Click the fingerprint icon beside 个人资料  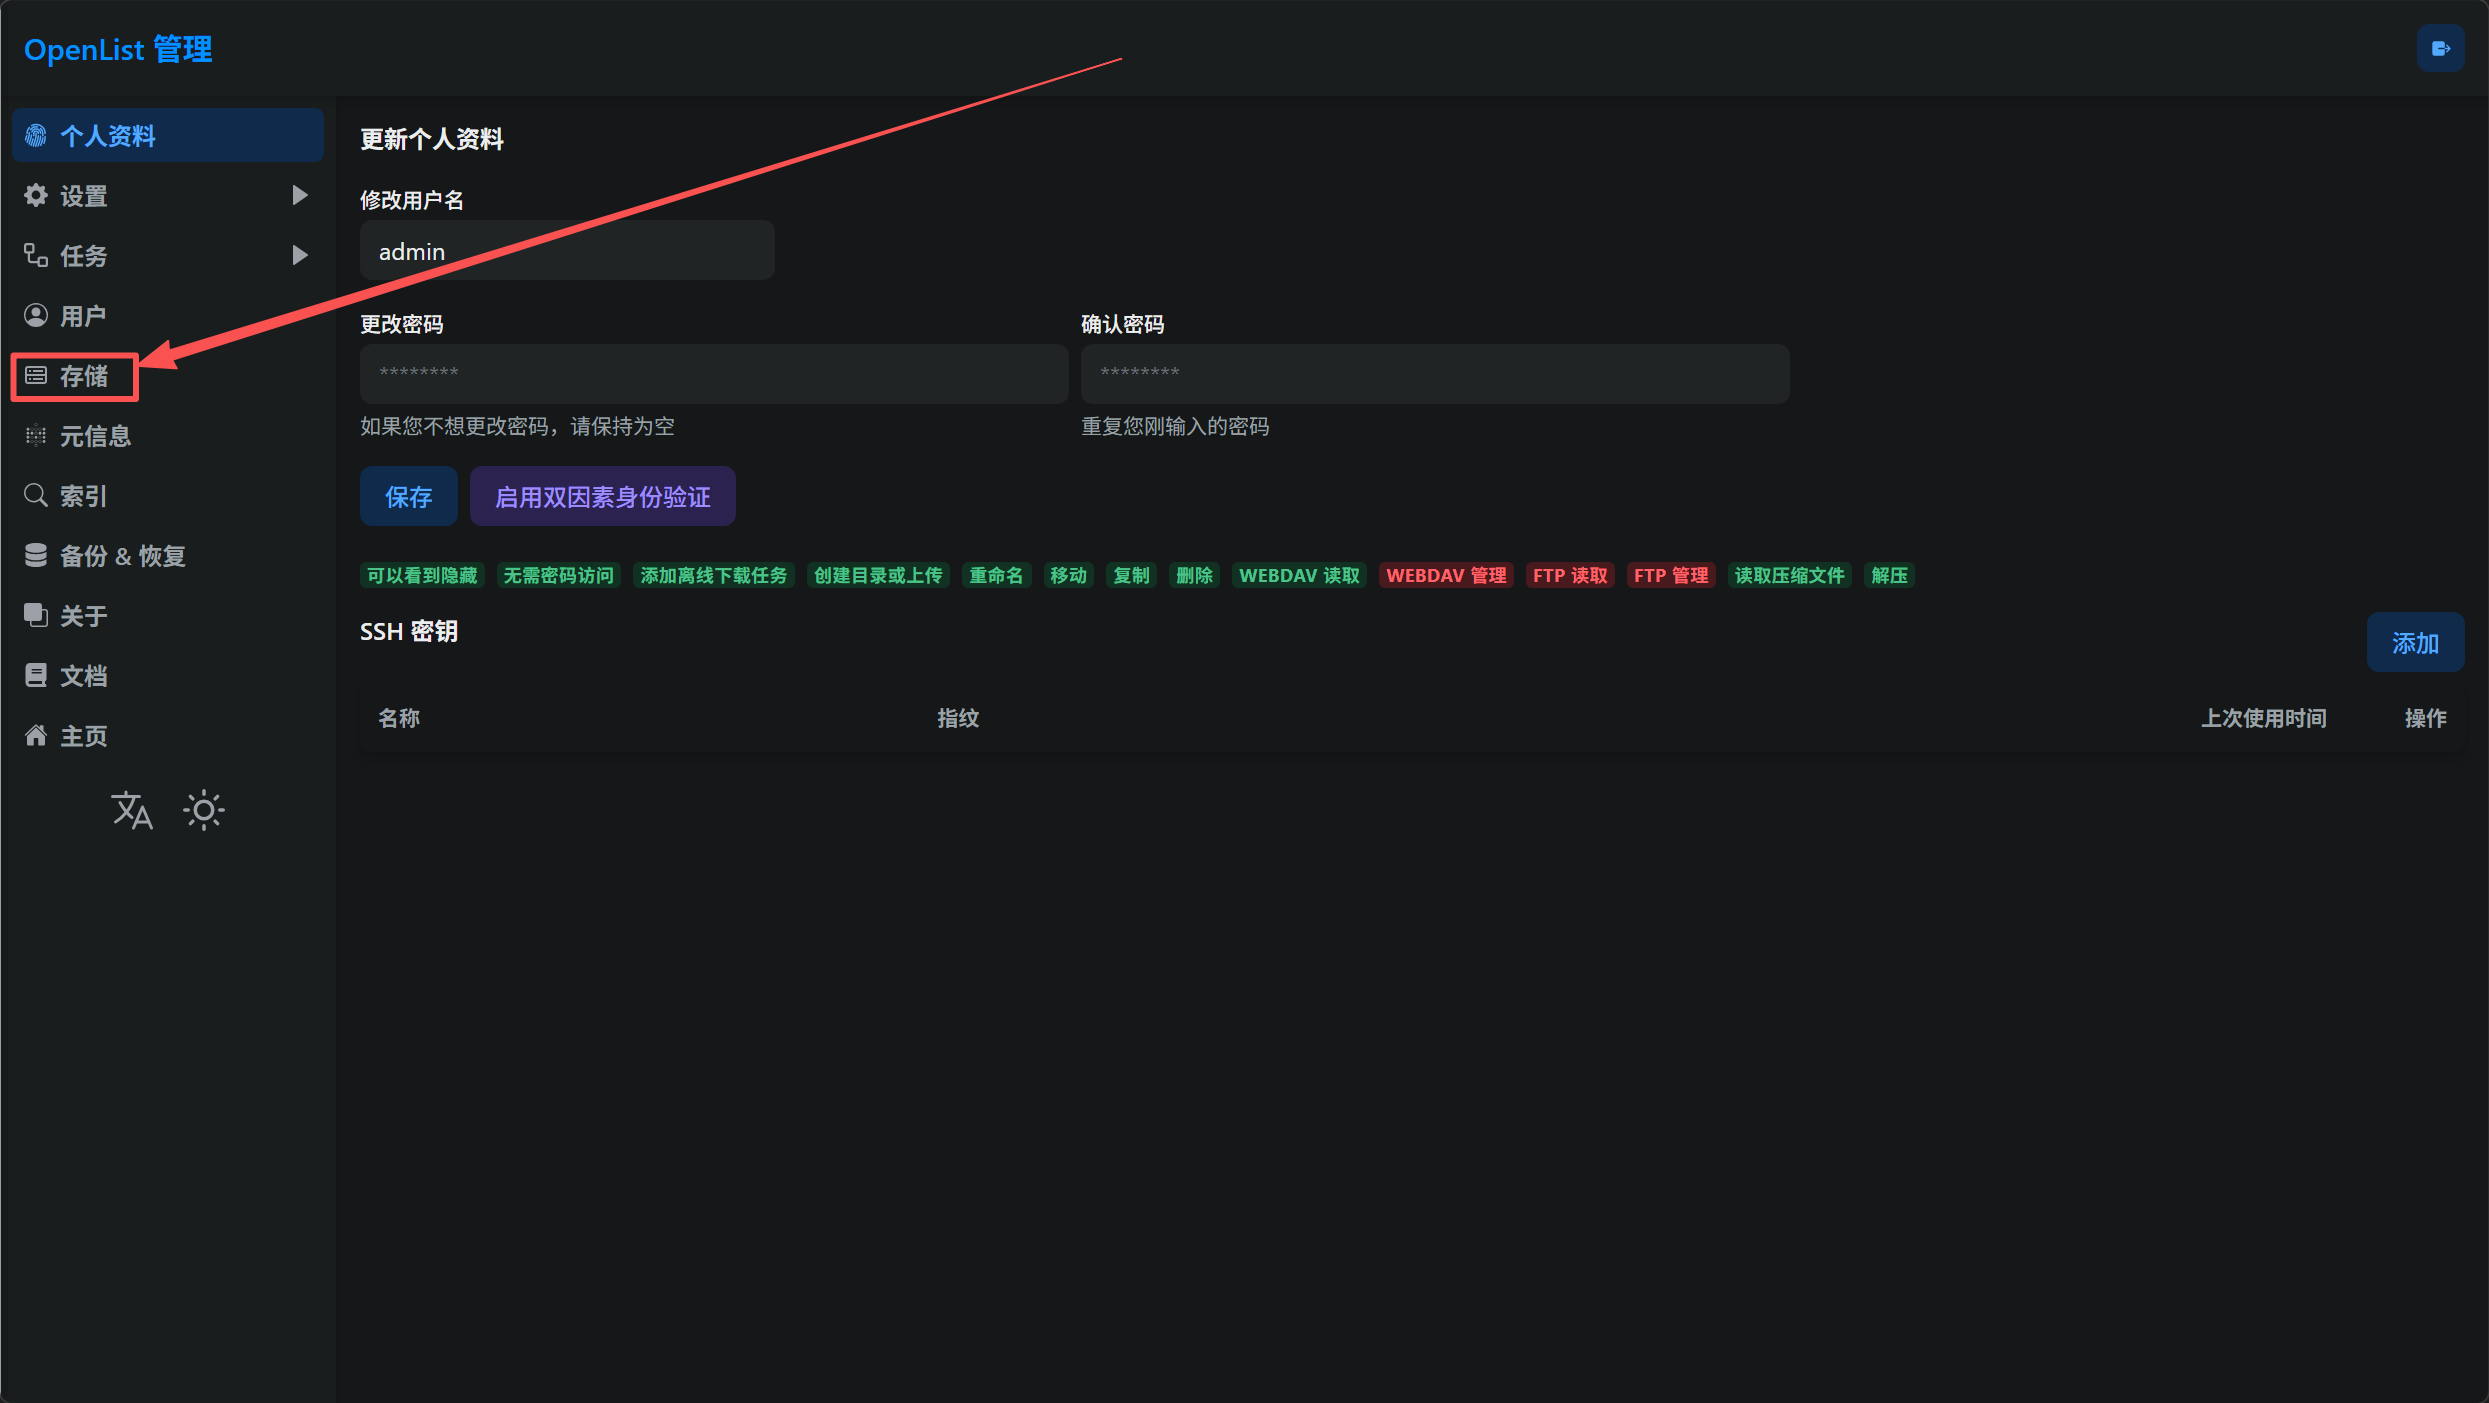click(36, 136)
